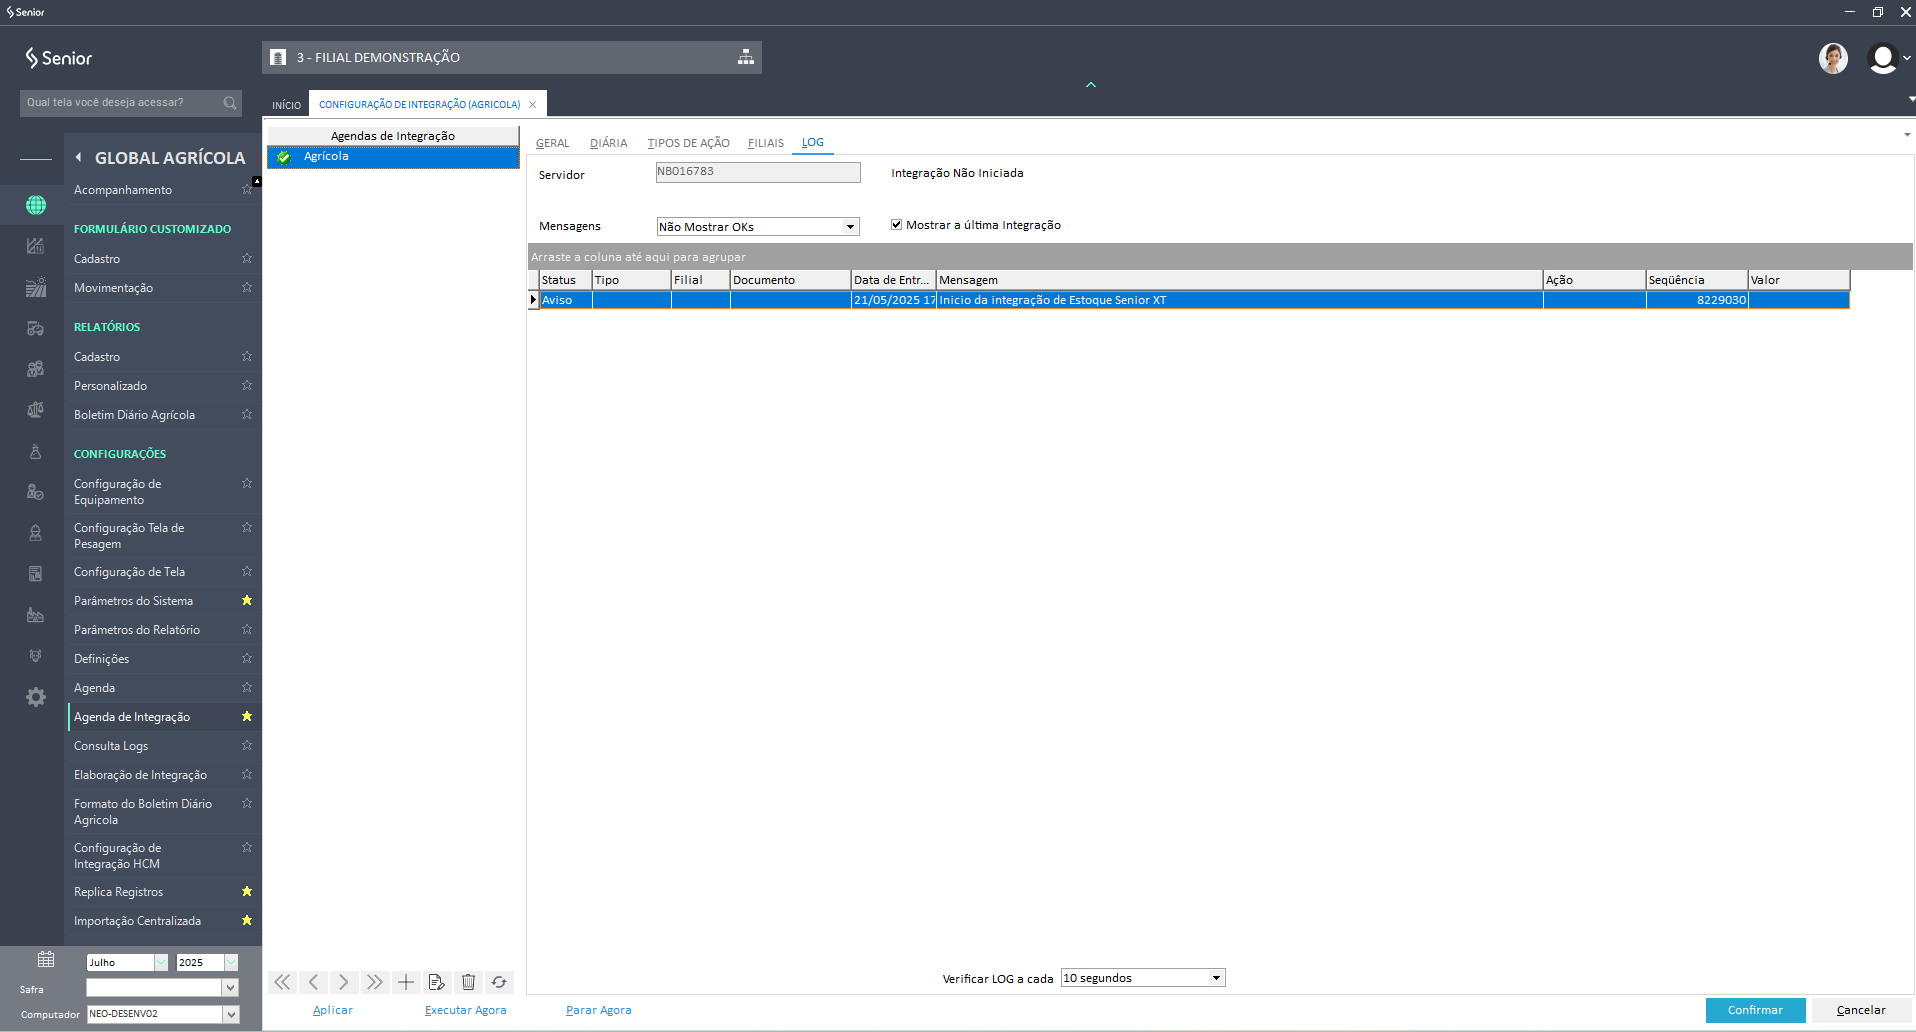Switch to the DIÁRIA tab

[x=609, y=143]
